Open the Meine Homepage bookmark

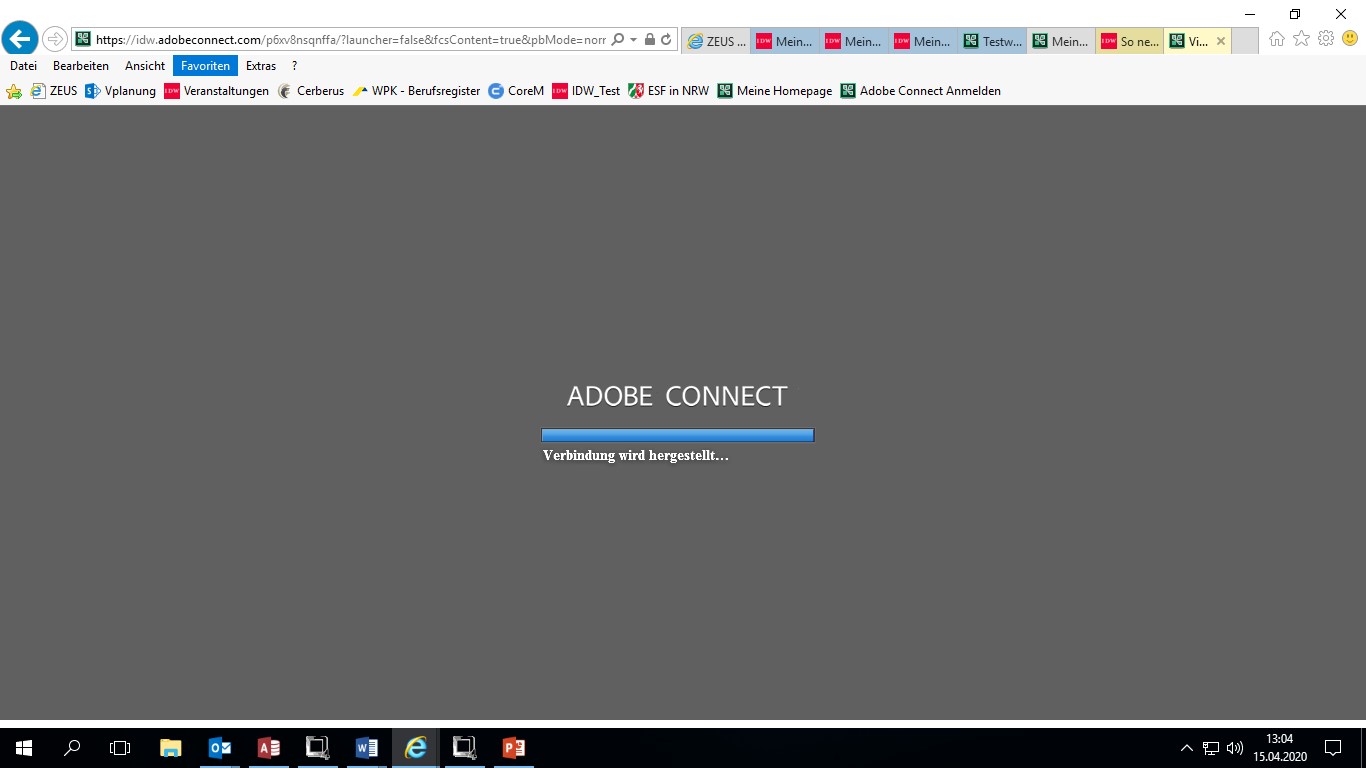coord(775,91)
